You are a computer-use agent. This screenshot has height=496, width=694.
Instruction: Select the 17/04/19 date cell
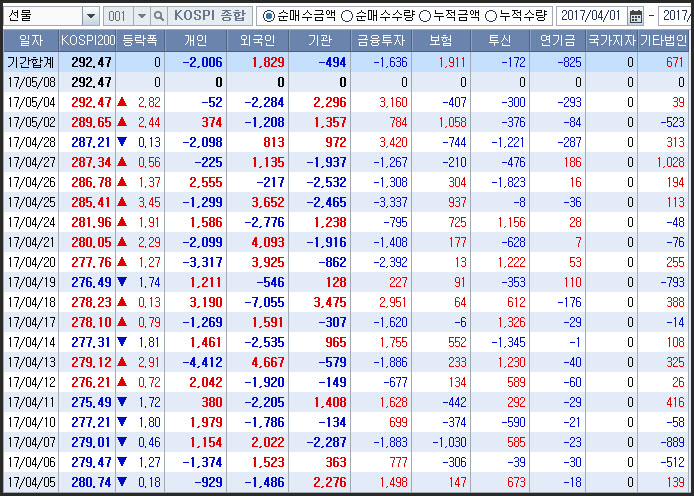click(31, 282)
